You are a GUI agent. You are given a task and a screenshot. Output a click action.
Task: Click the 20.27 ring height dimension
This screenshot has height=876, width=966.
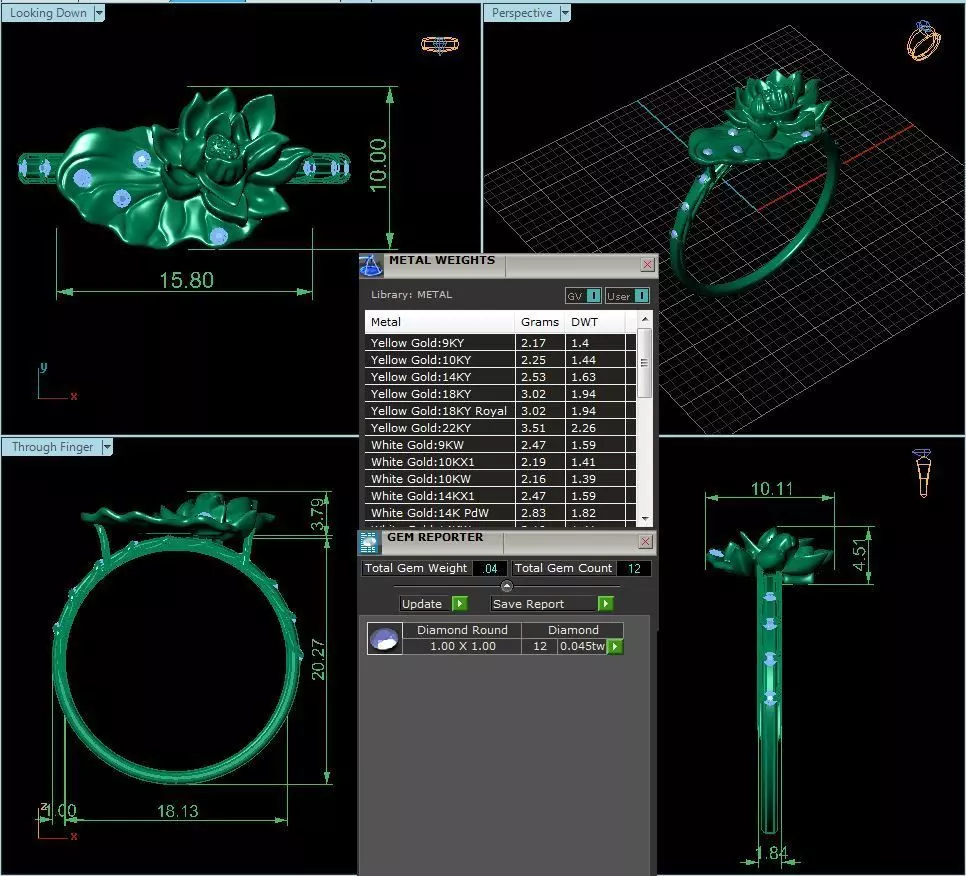point(319,659)
